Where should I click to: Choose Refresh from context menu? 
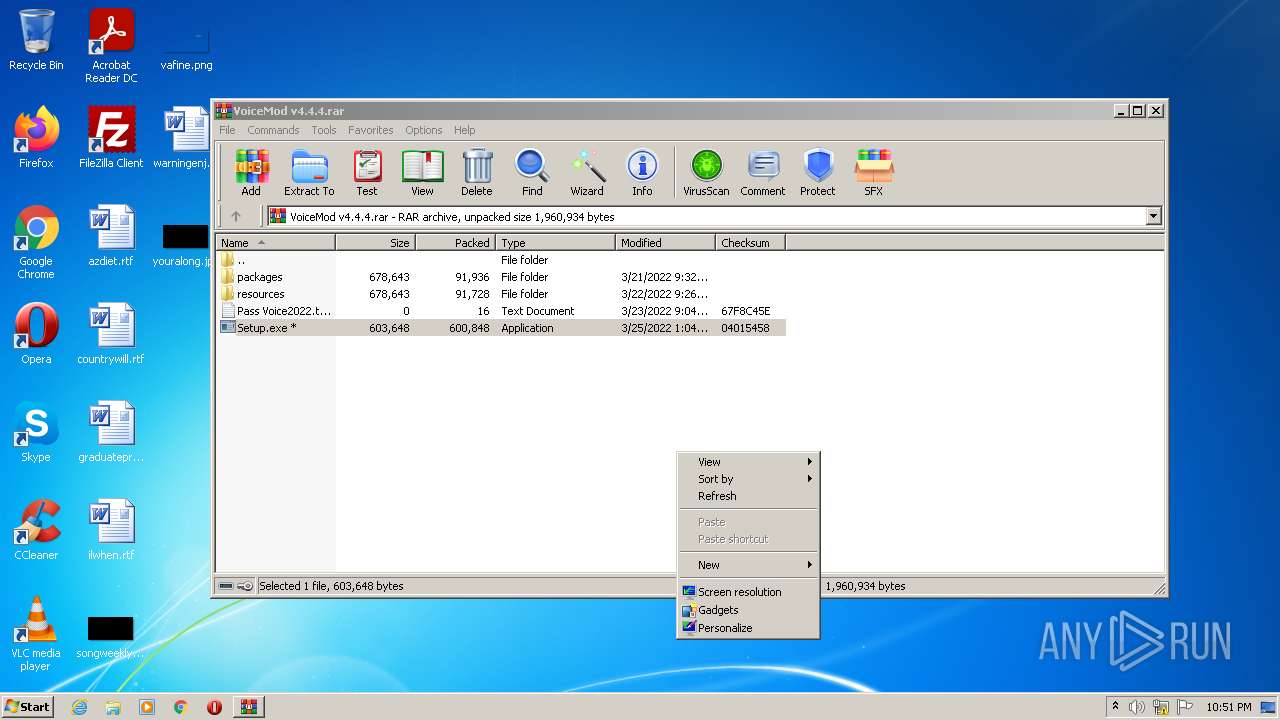[x=748, y=496]
